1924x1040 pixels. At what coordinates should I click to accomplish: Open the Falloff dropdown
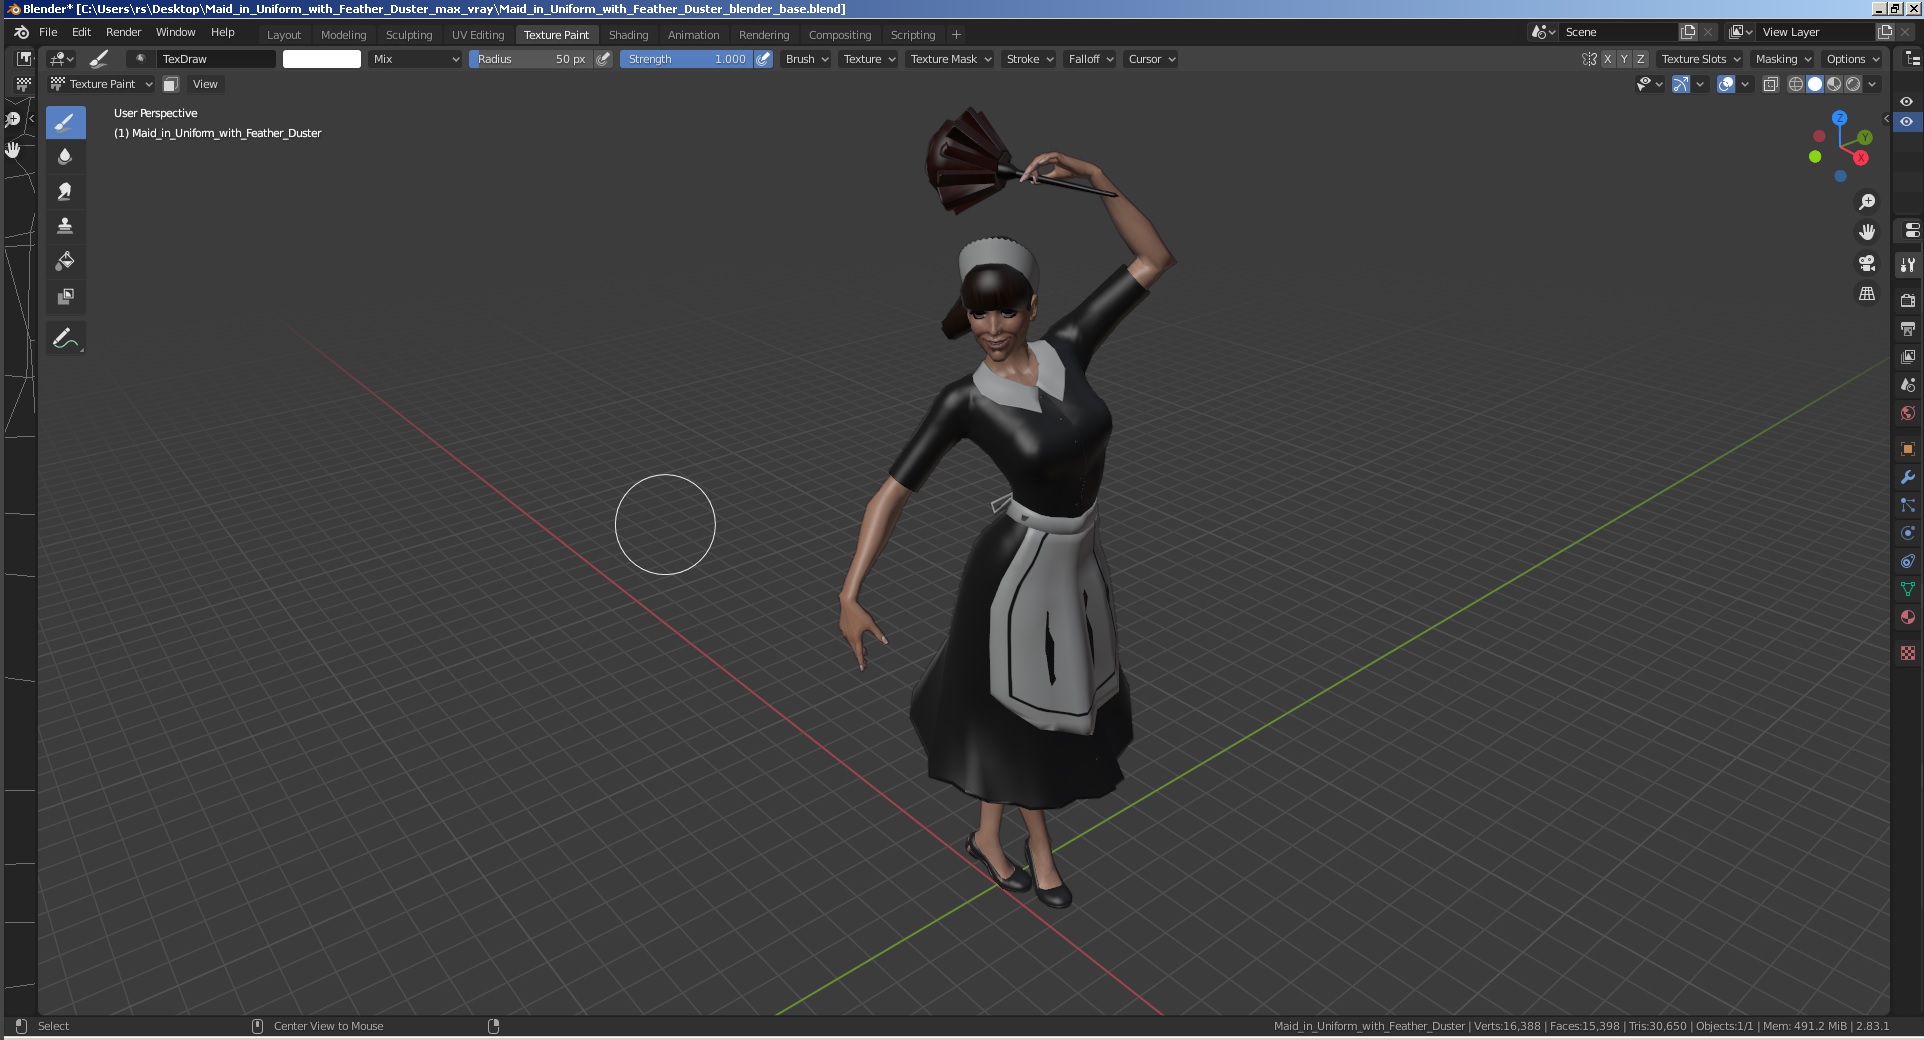[x=1090, y=59]
